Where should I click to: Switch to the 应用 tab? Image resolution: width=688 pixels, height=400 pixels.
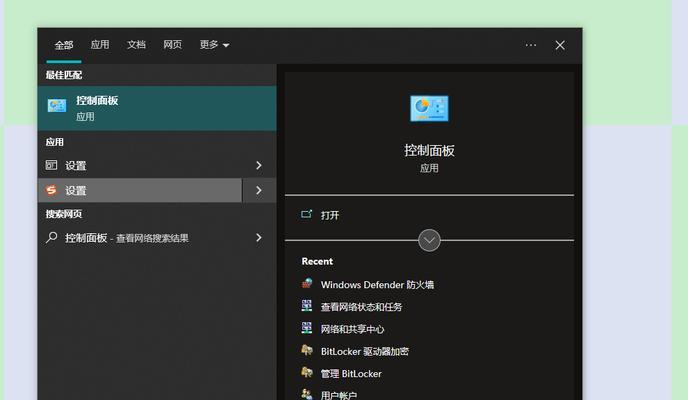(x=100, y=45)
